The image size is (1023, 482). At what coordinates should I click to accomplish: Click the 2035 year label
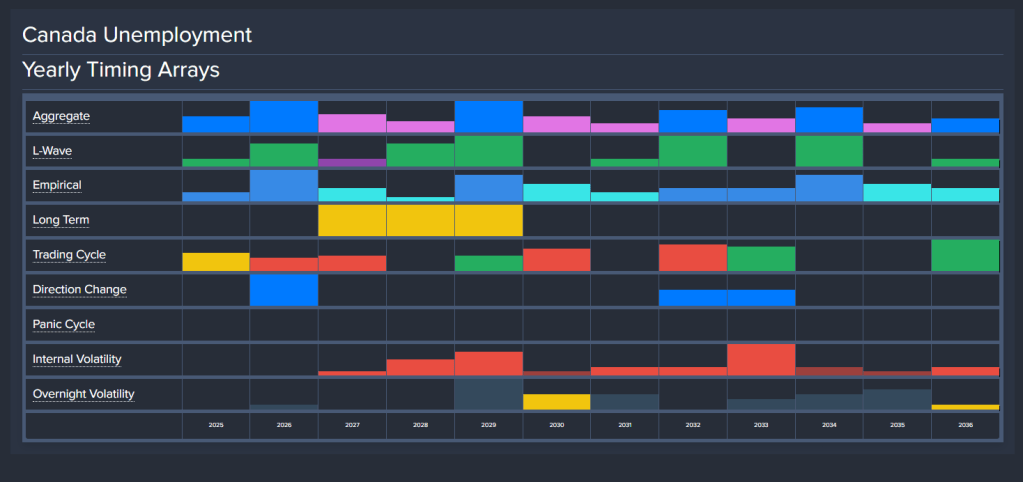(x=897, y=425)
